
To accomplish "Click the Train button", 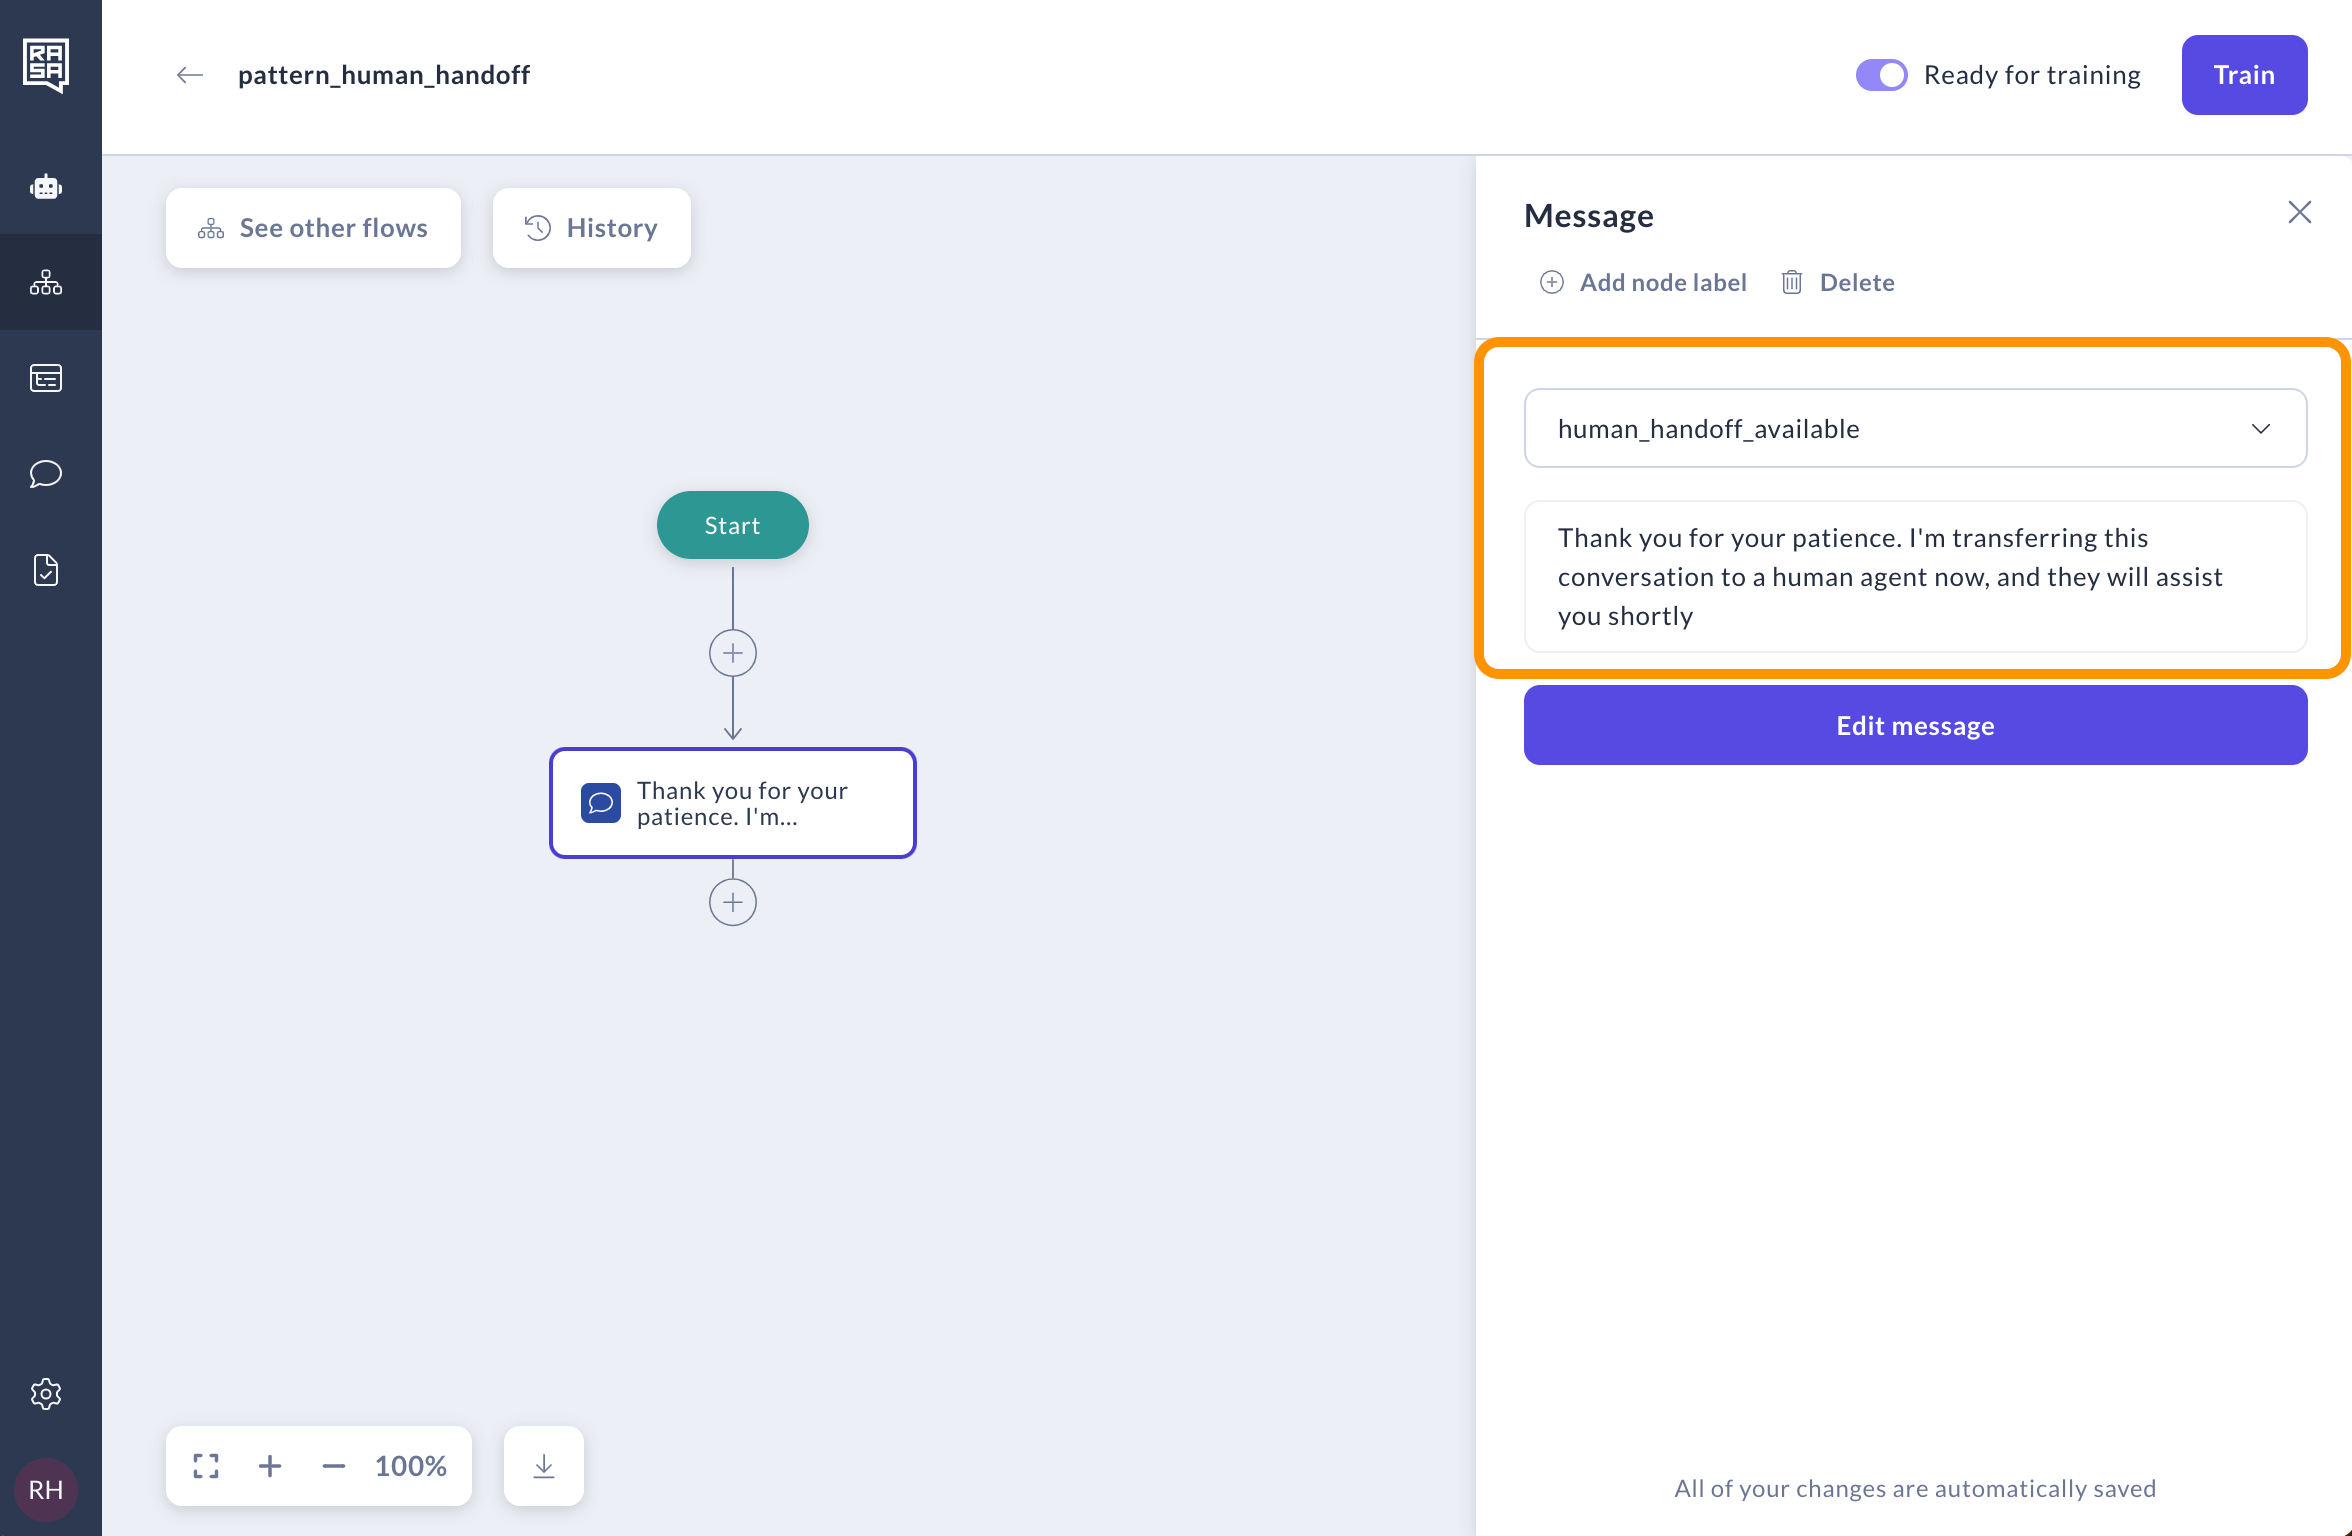I will 2244,74.
